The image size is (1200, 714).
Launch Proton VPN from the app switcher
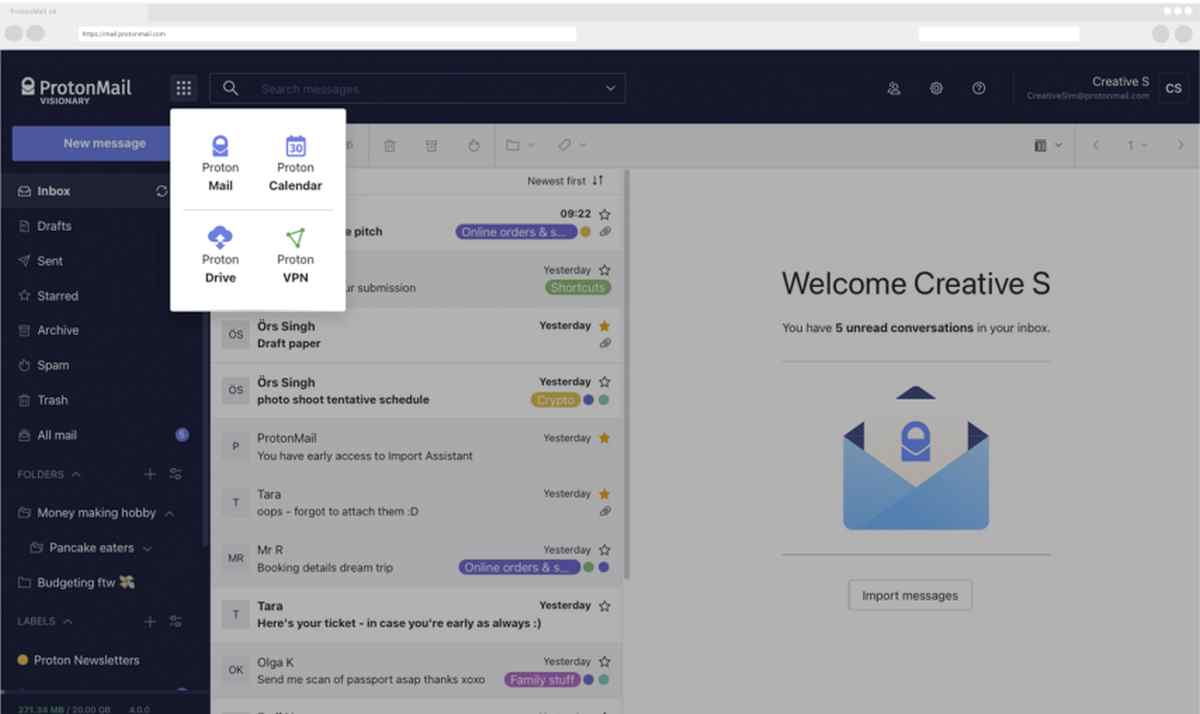pyautogui.click(x=295, y=255)
